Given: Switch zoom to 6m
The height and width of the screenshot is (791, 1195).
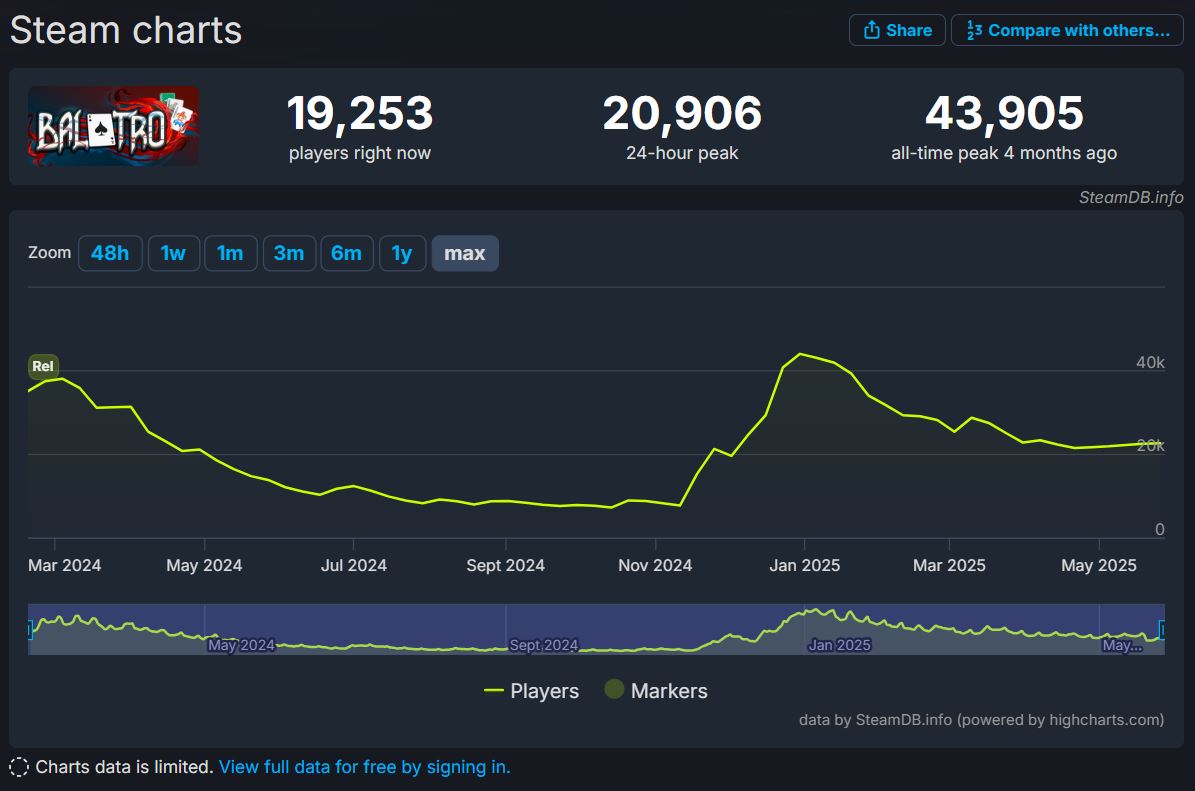Looking at the screenshot, I should point(347,253).
